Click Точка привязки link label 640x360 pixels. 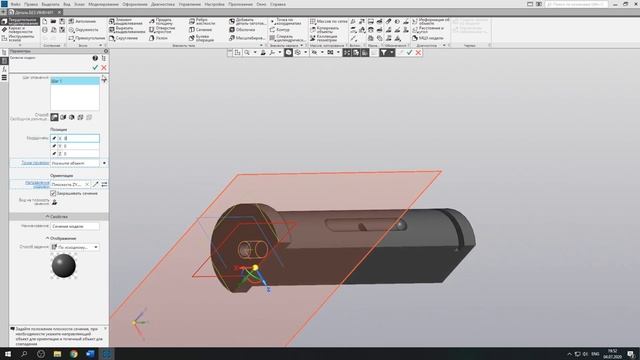(x=35, y=163)
